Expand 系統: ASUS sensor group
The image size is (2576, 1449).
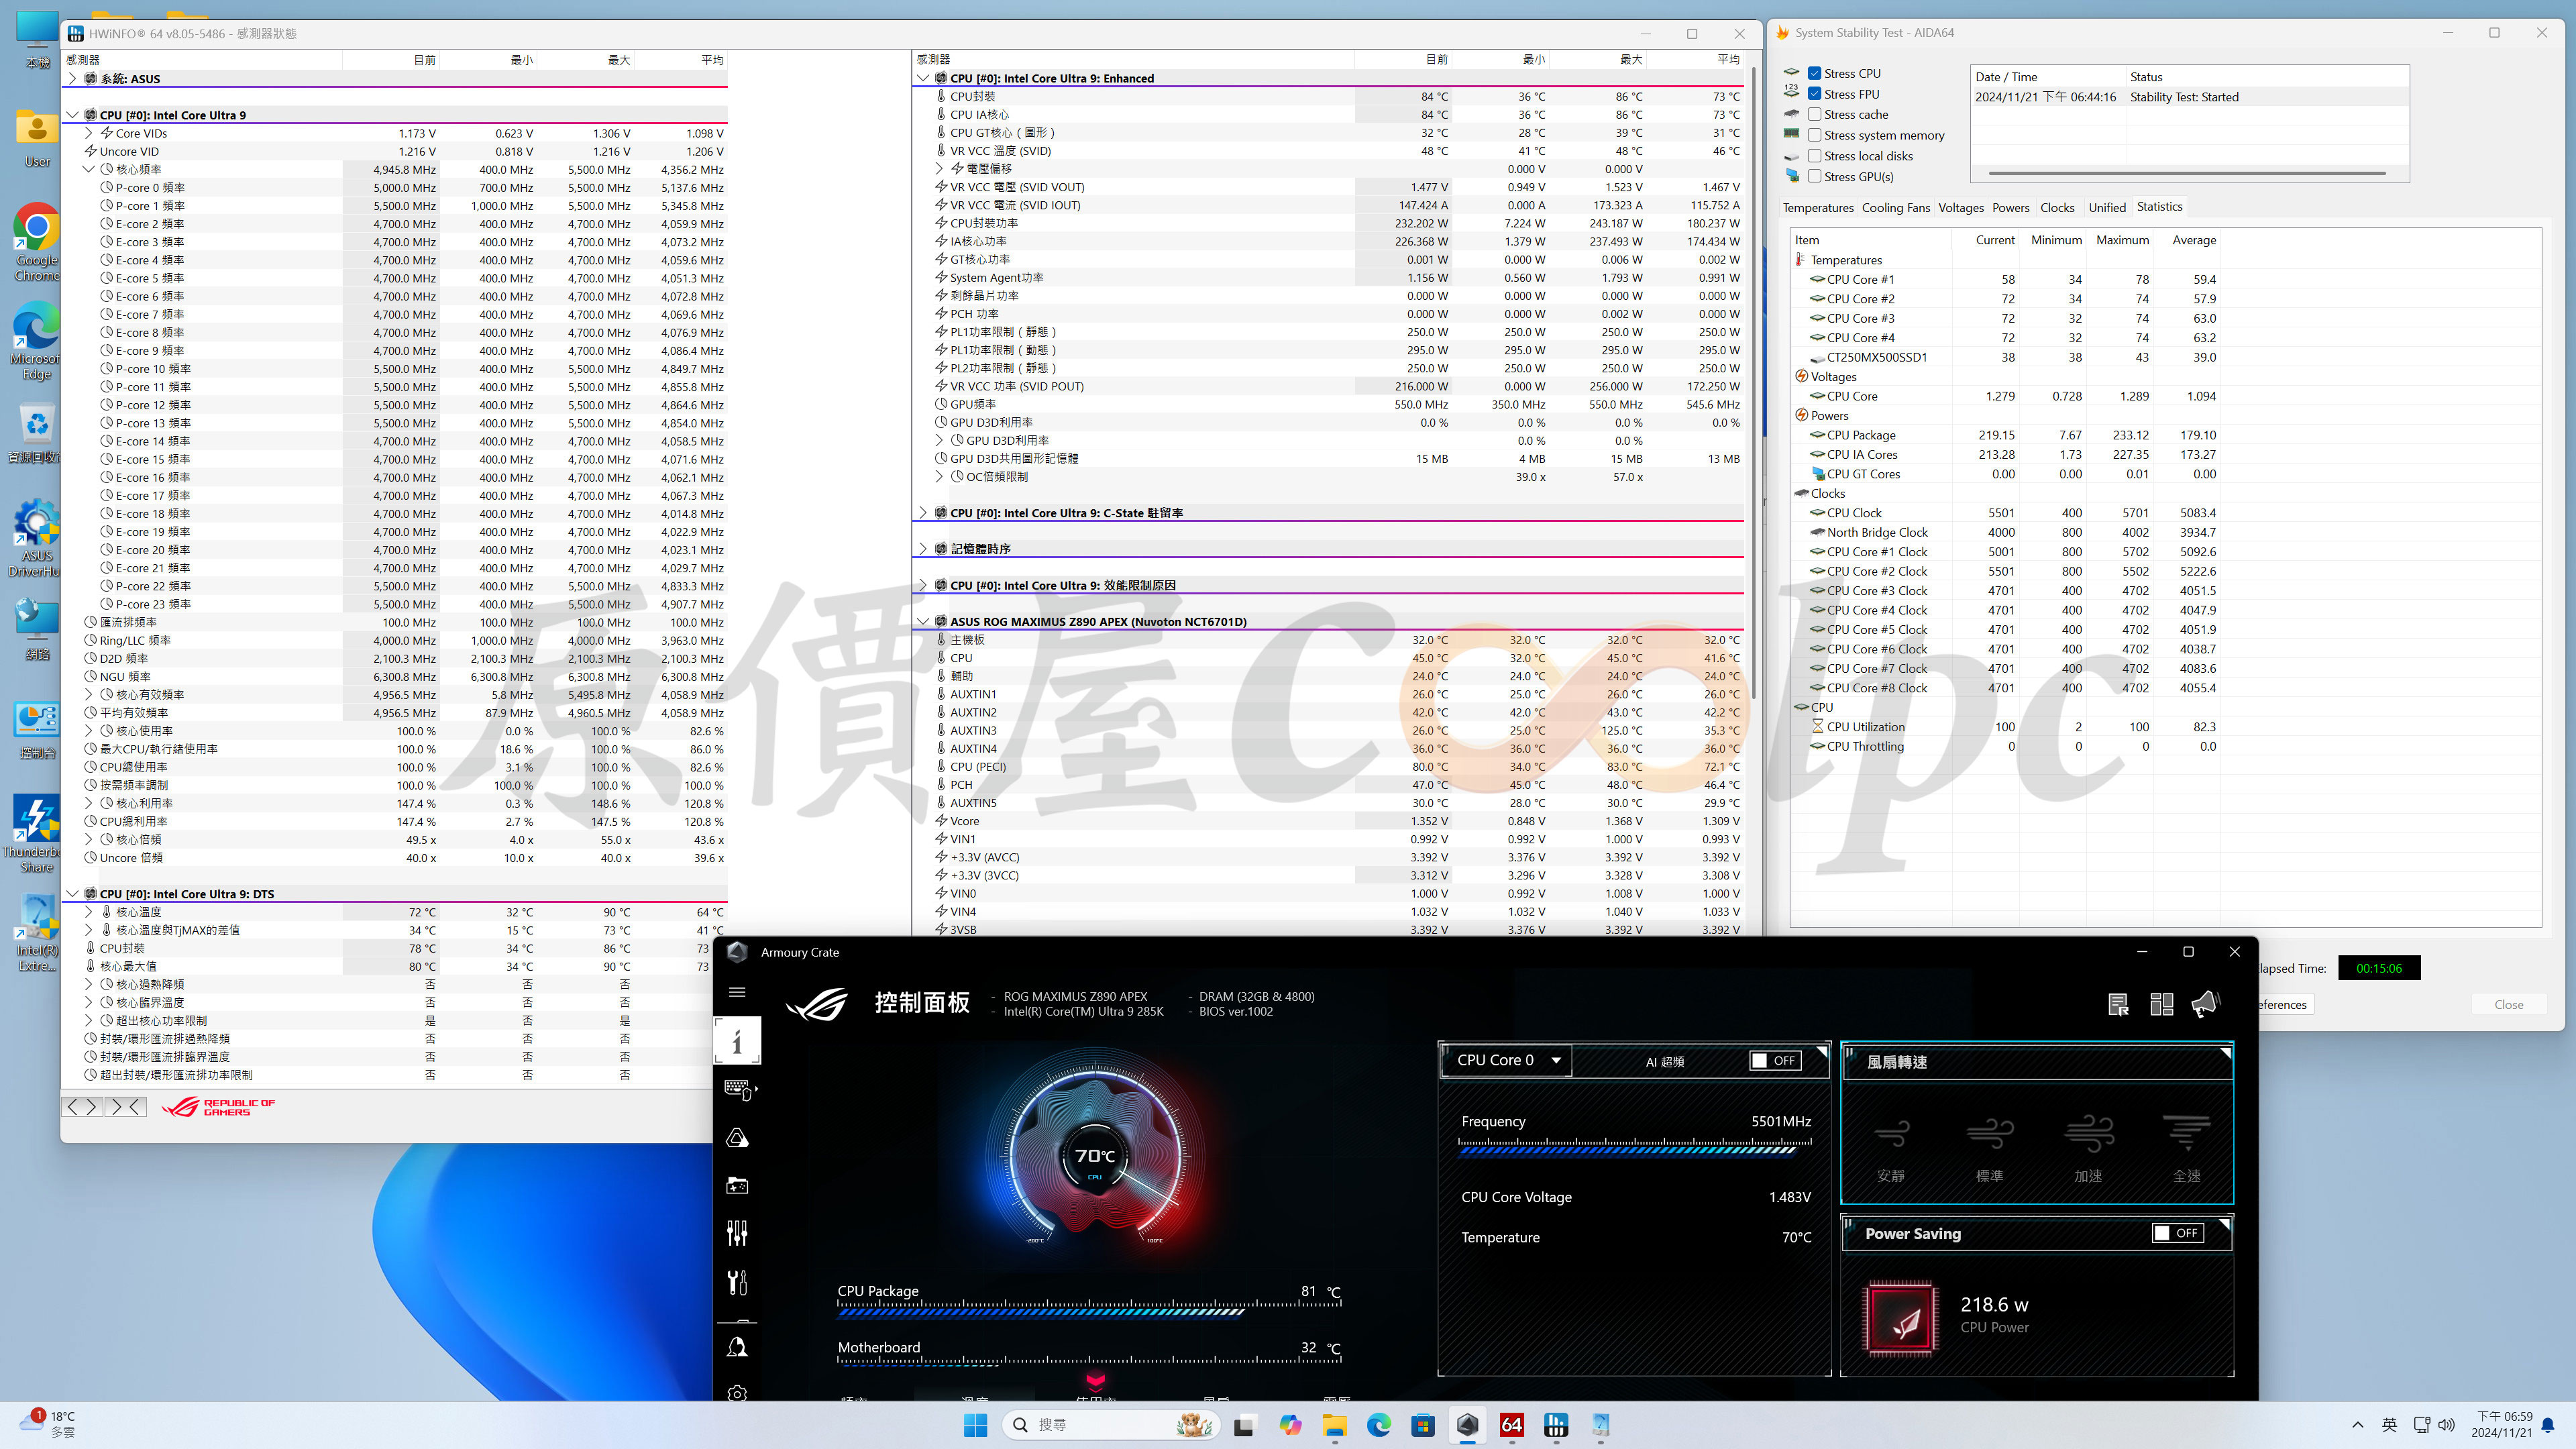tap(72, 78)
